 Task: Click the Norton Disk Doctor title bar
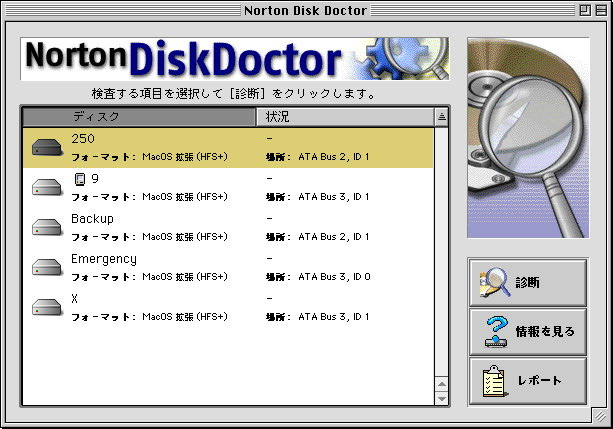coord(306,10)
